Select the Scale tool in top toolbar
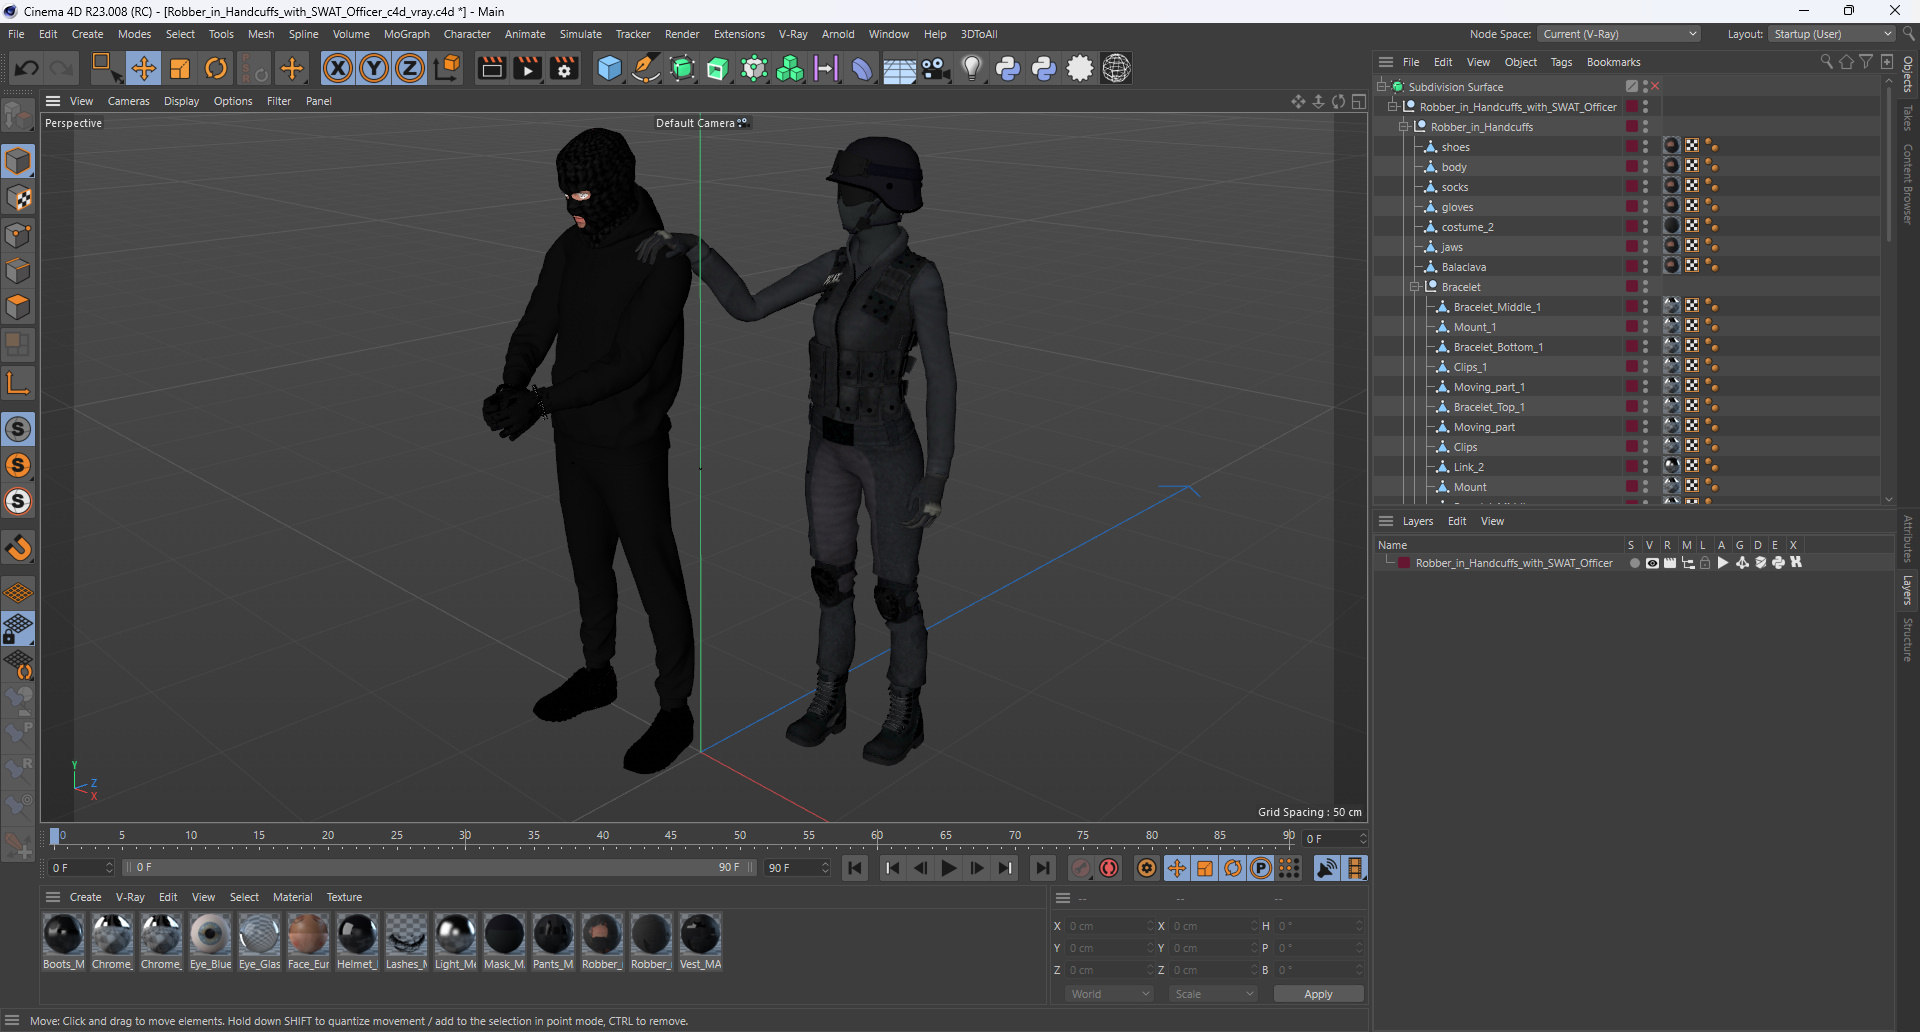The height and width of the screenshot is (1032, 1920). point(180,68)
